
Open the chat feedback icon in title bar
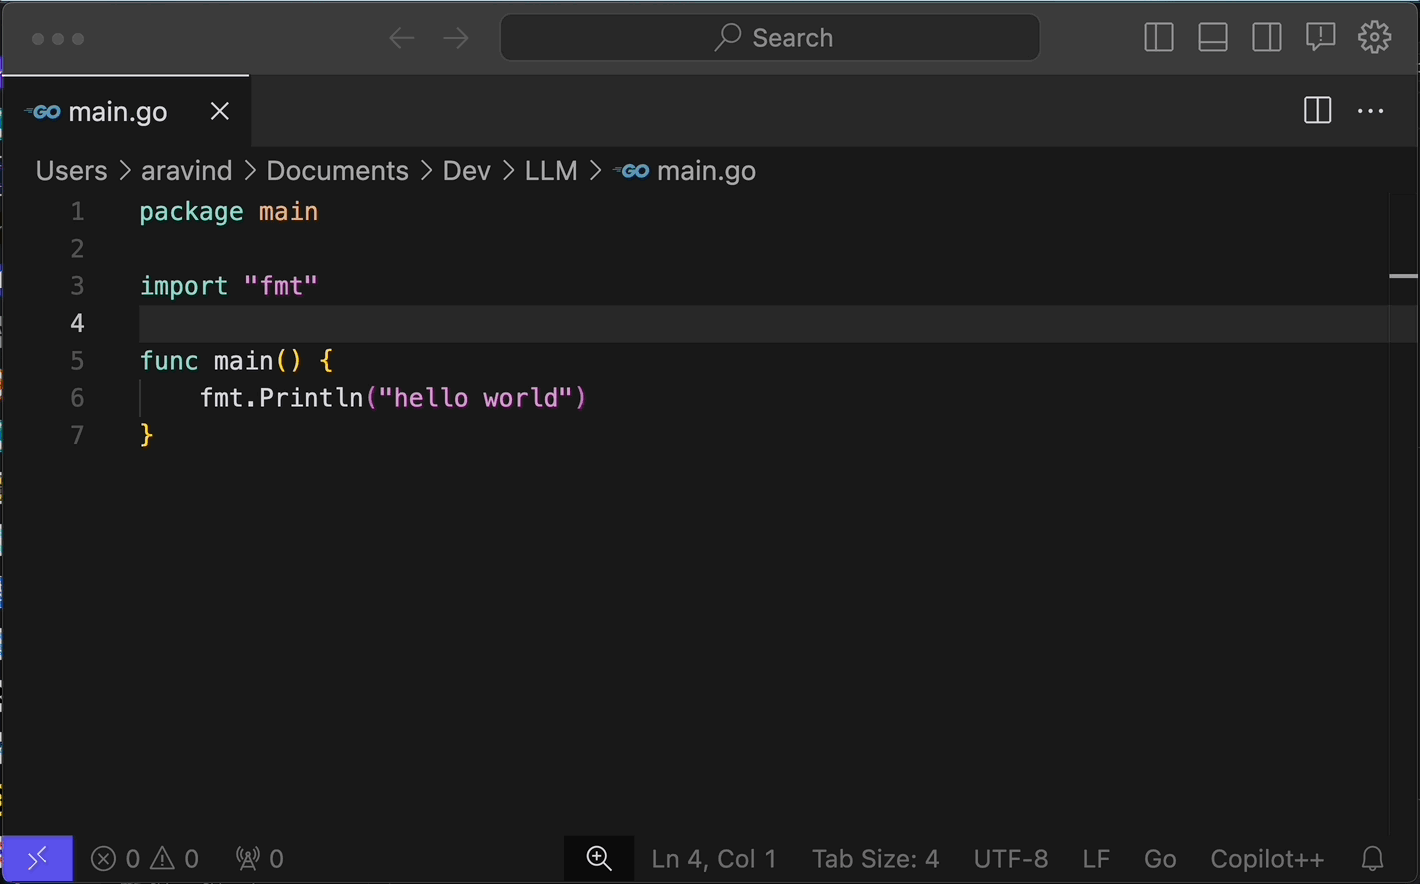tap(1320, 38)
